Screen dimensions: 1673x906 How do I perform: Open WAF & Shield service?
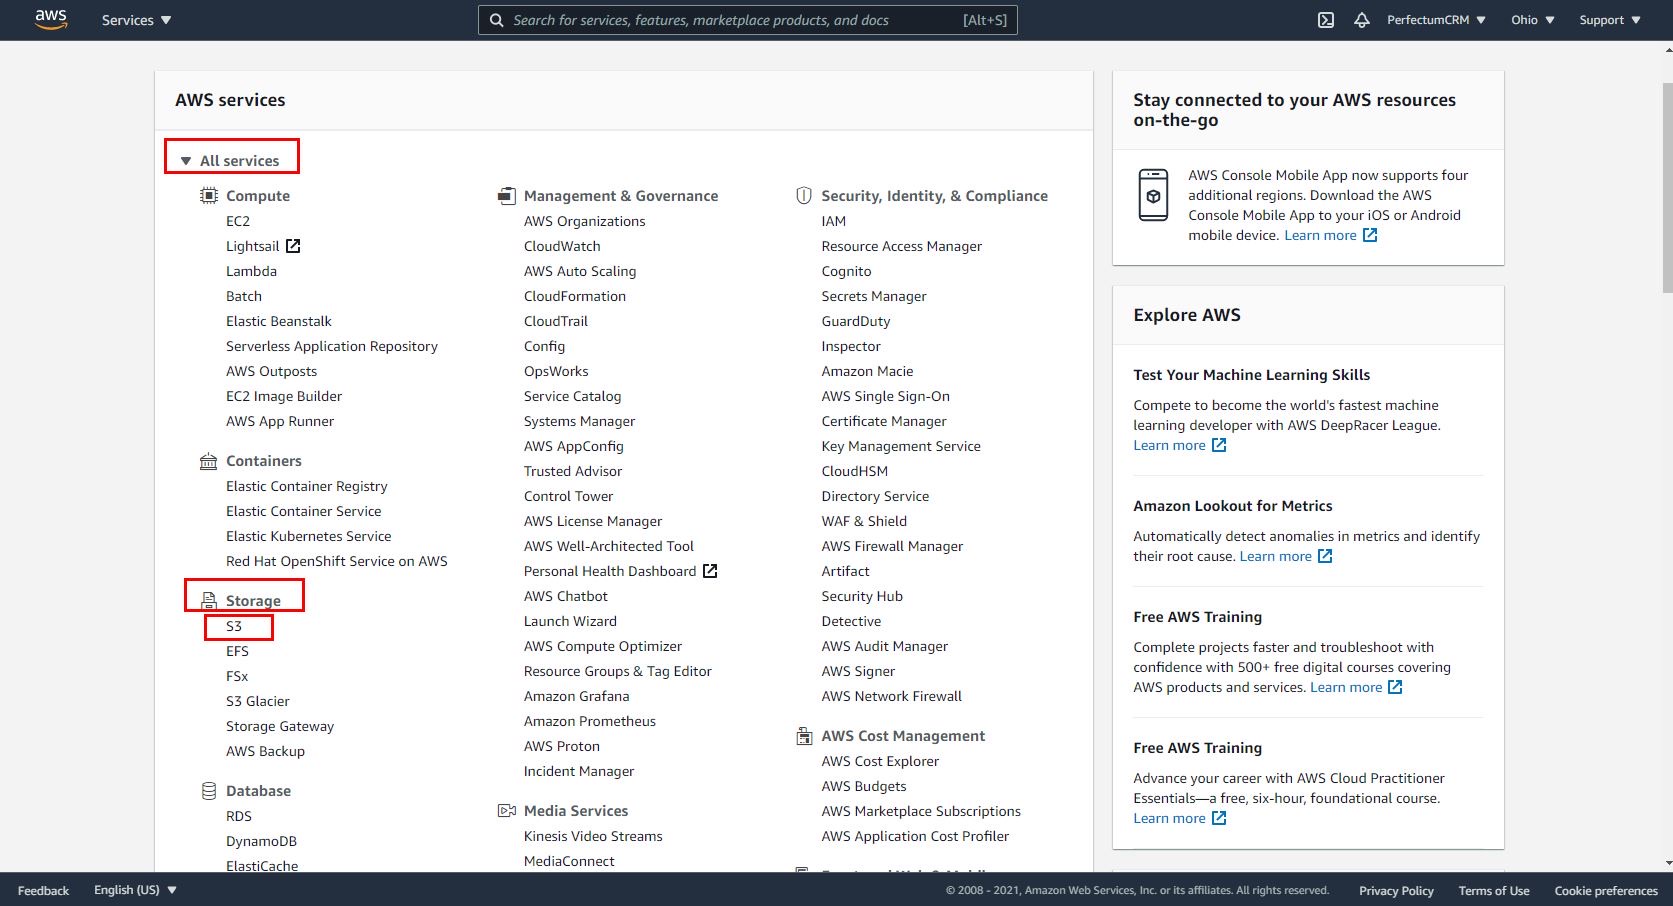click(864, 521)
